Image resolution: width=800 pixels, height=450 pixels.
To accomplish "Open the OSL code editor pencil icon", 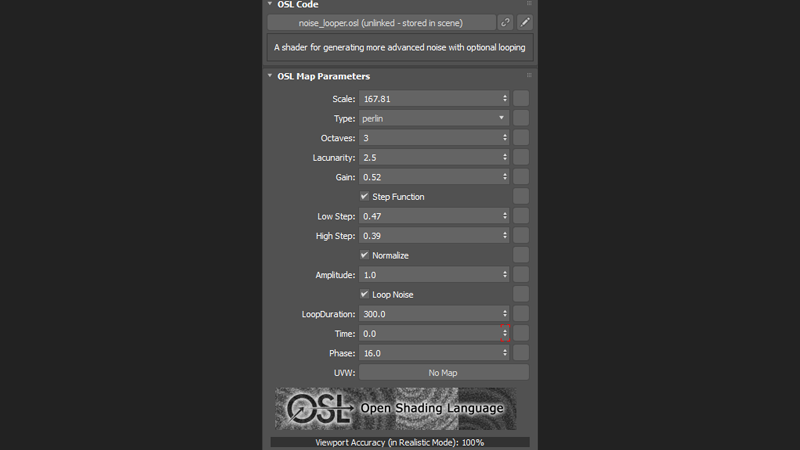I will tap(524, 22).
